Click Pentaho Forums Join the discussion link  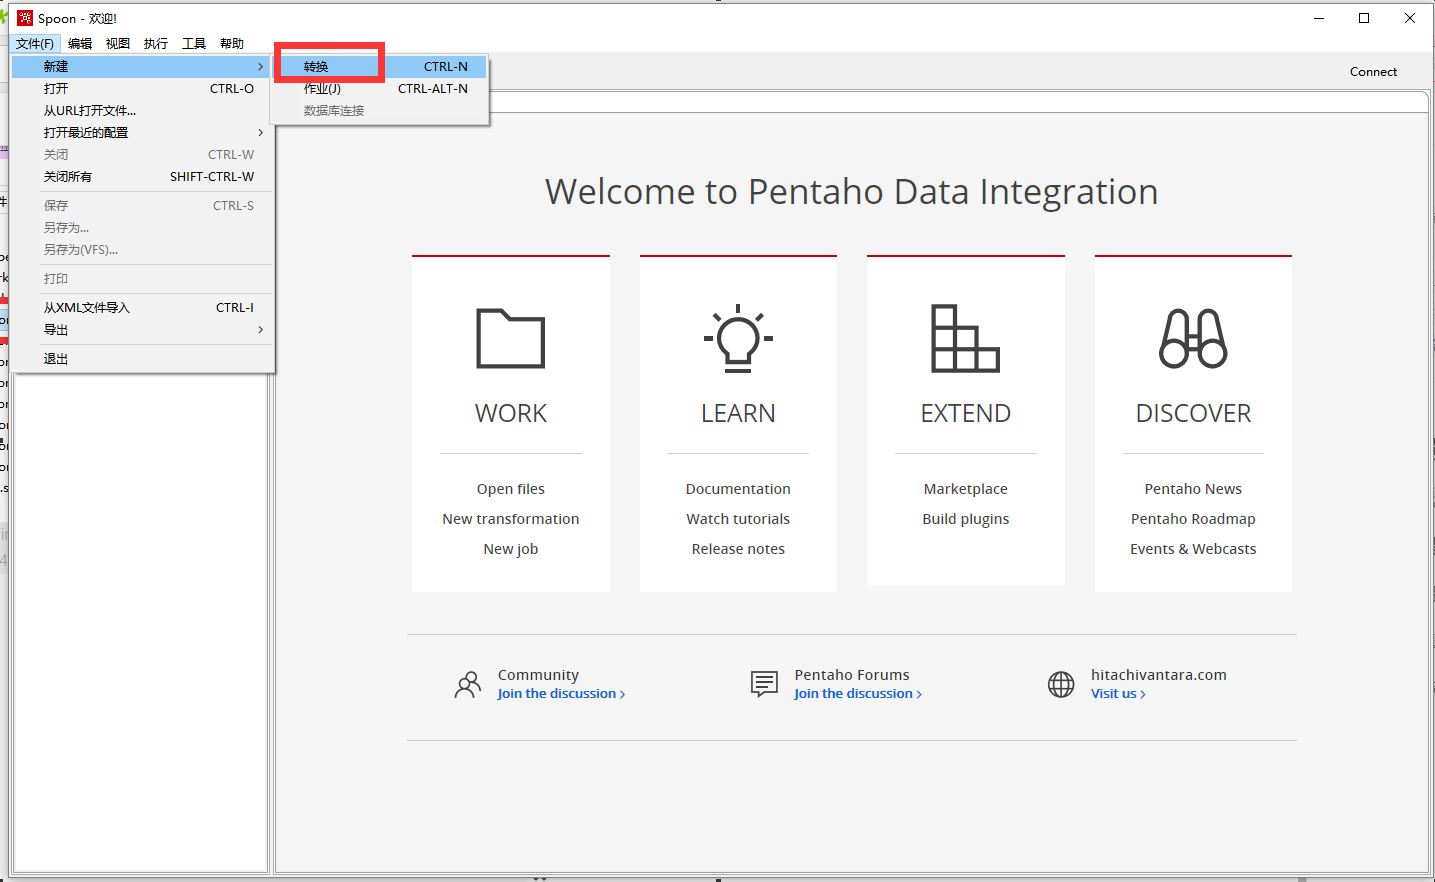click(858, 693)
